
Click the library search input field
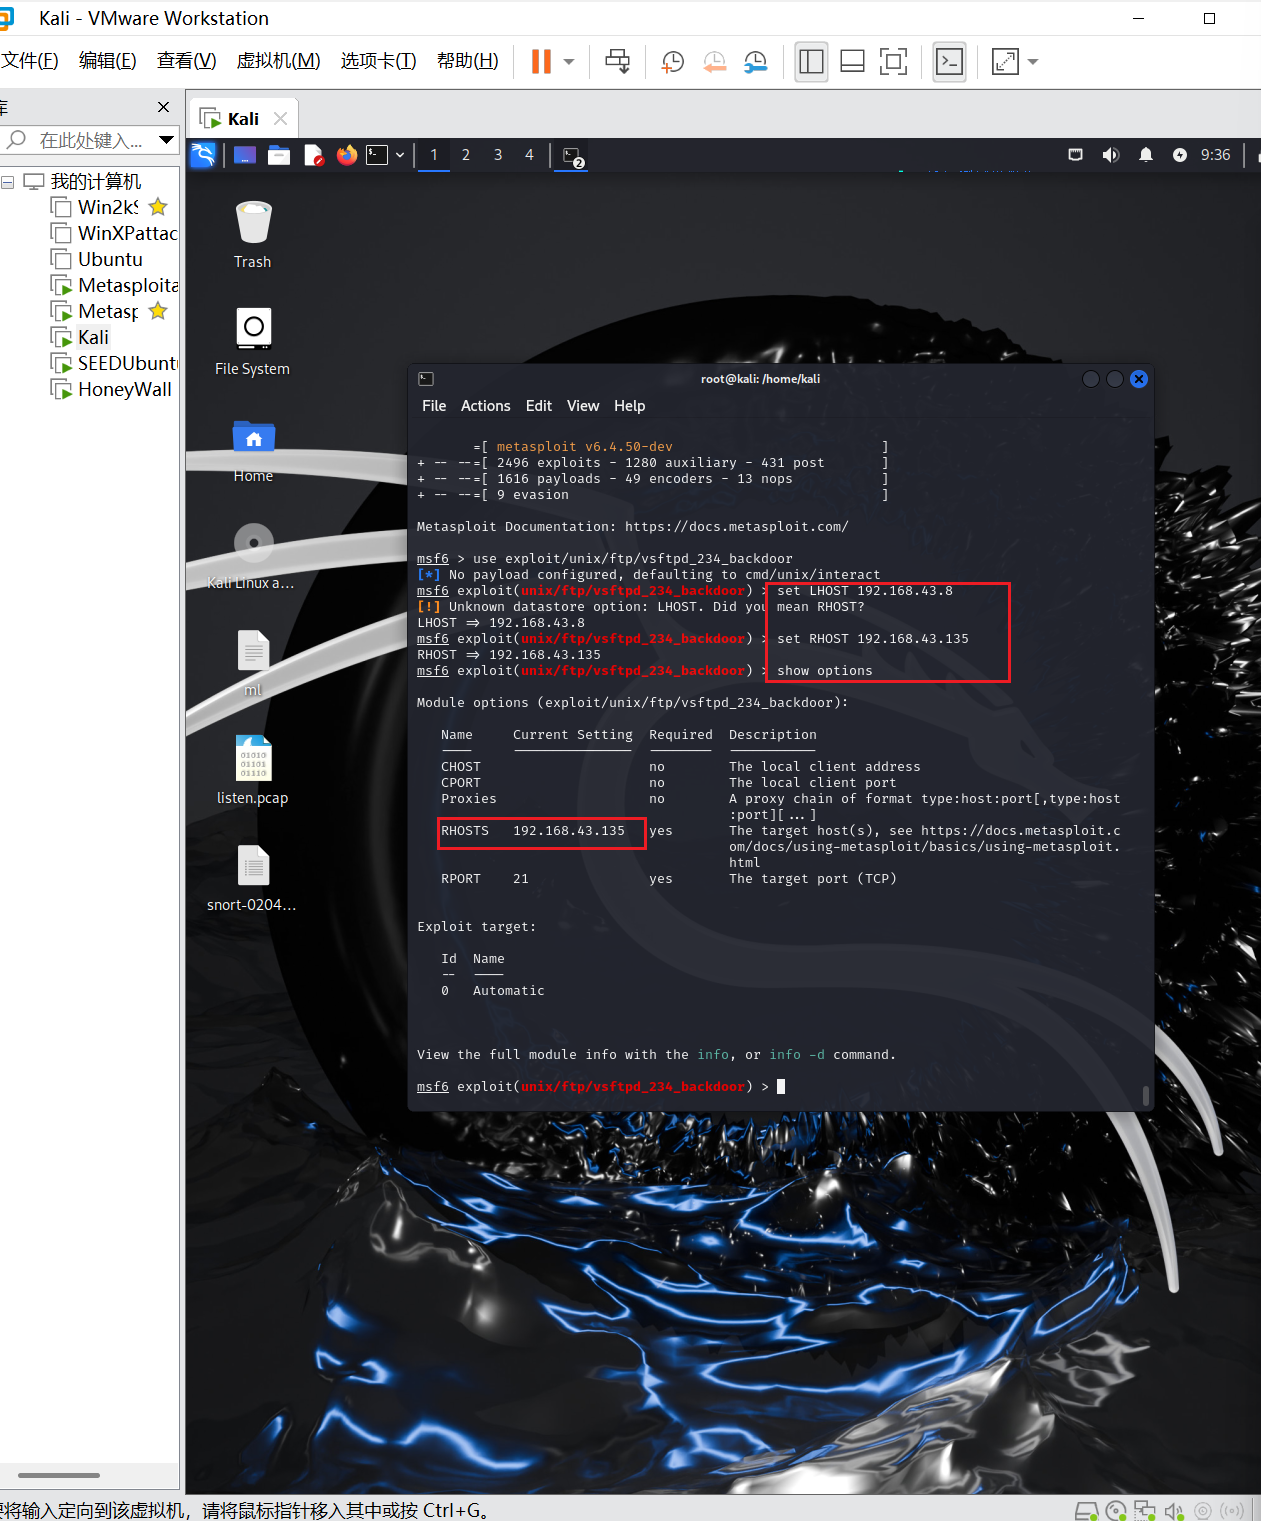pos(80,140)
